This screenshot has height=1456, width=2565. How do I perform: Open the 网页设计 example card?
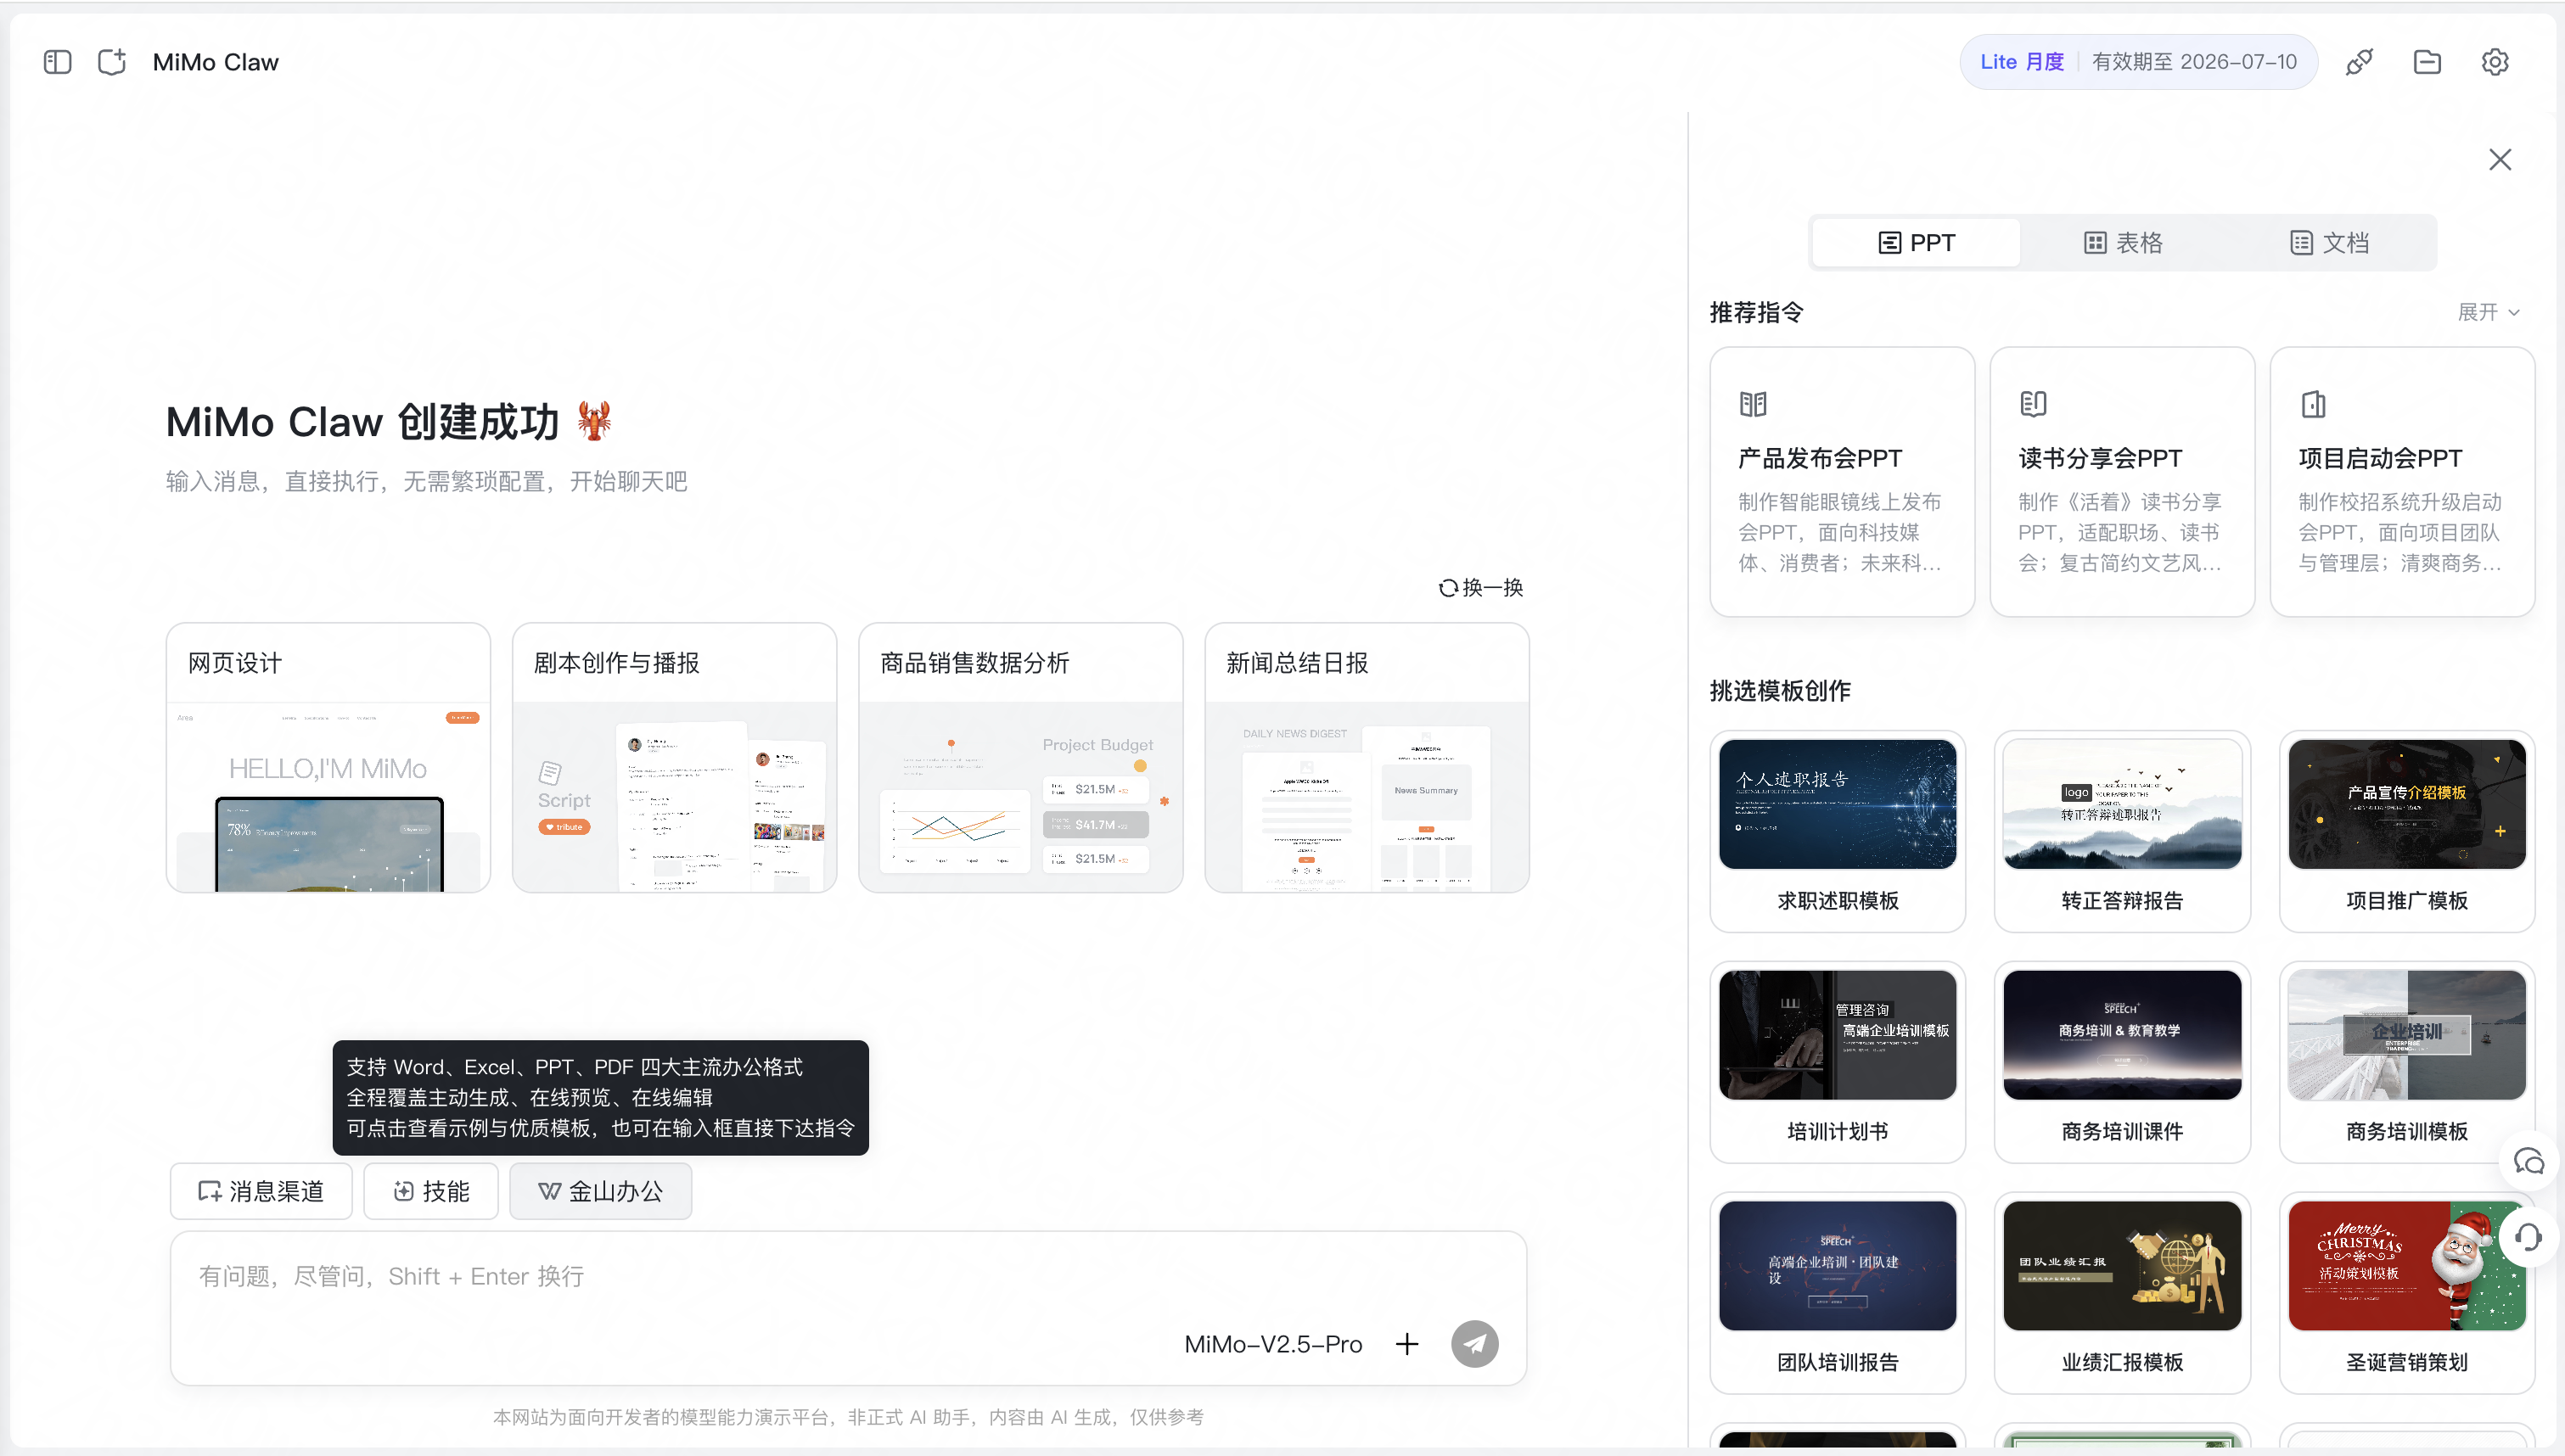coord(328,758)
